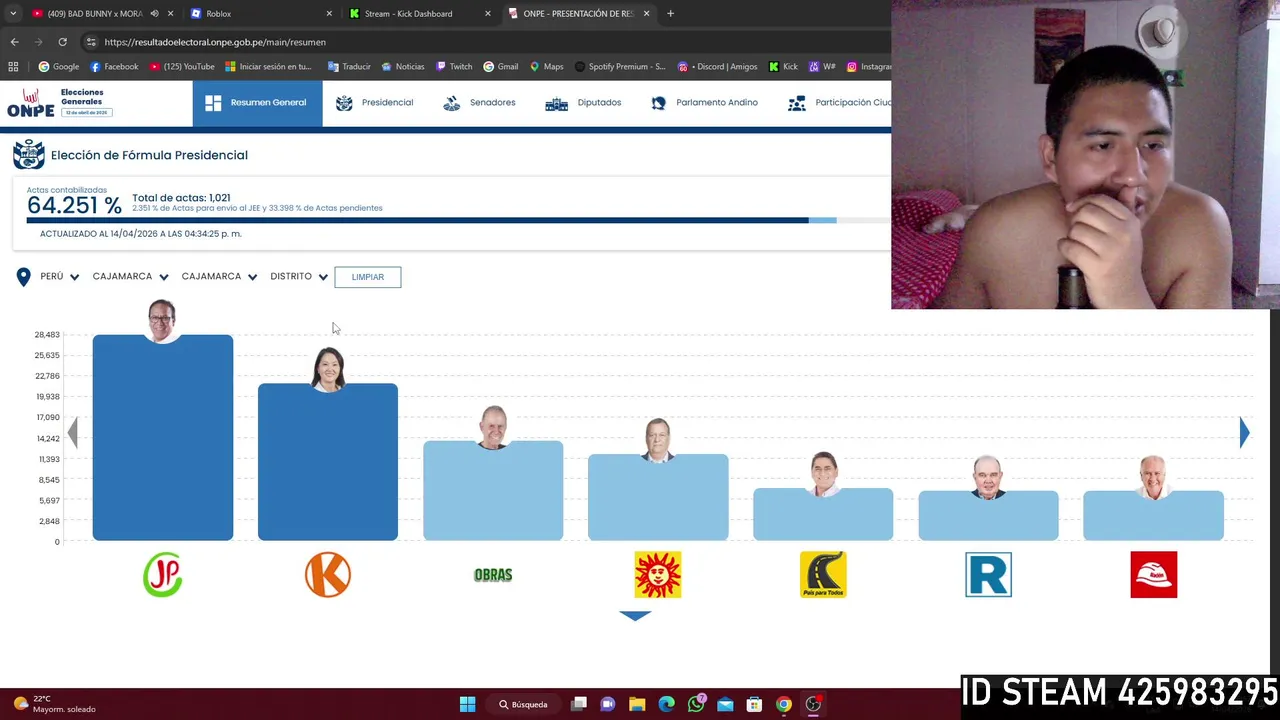Click the sun party logo
Screen dimensions: 1280x720
(658, 575)
